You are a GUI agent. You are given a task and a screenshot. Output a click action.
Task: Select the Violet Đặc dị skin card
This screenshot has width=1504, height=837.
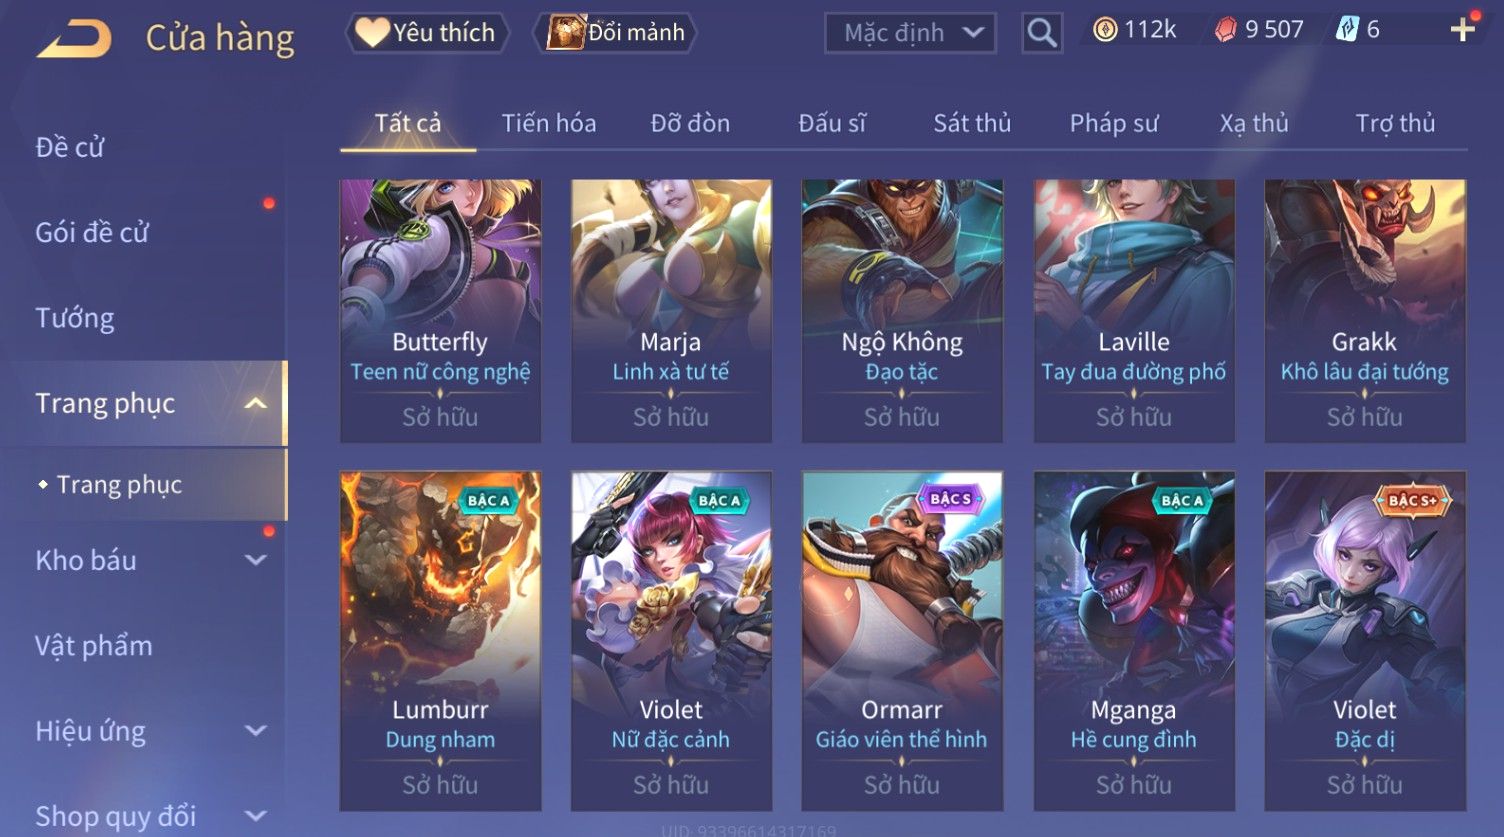1365,640
